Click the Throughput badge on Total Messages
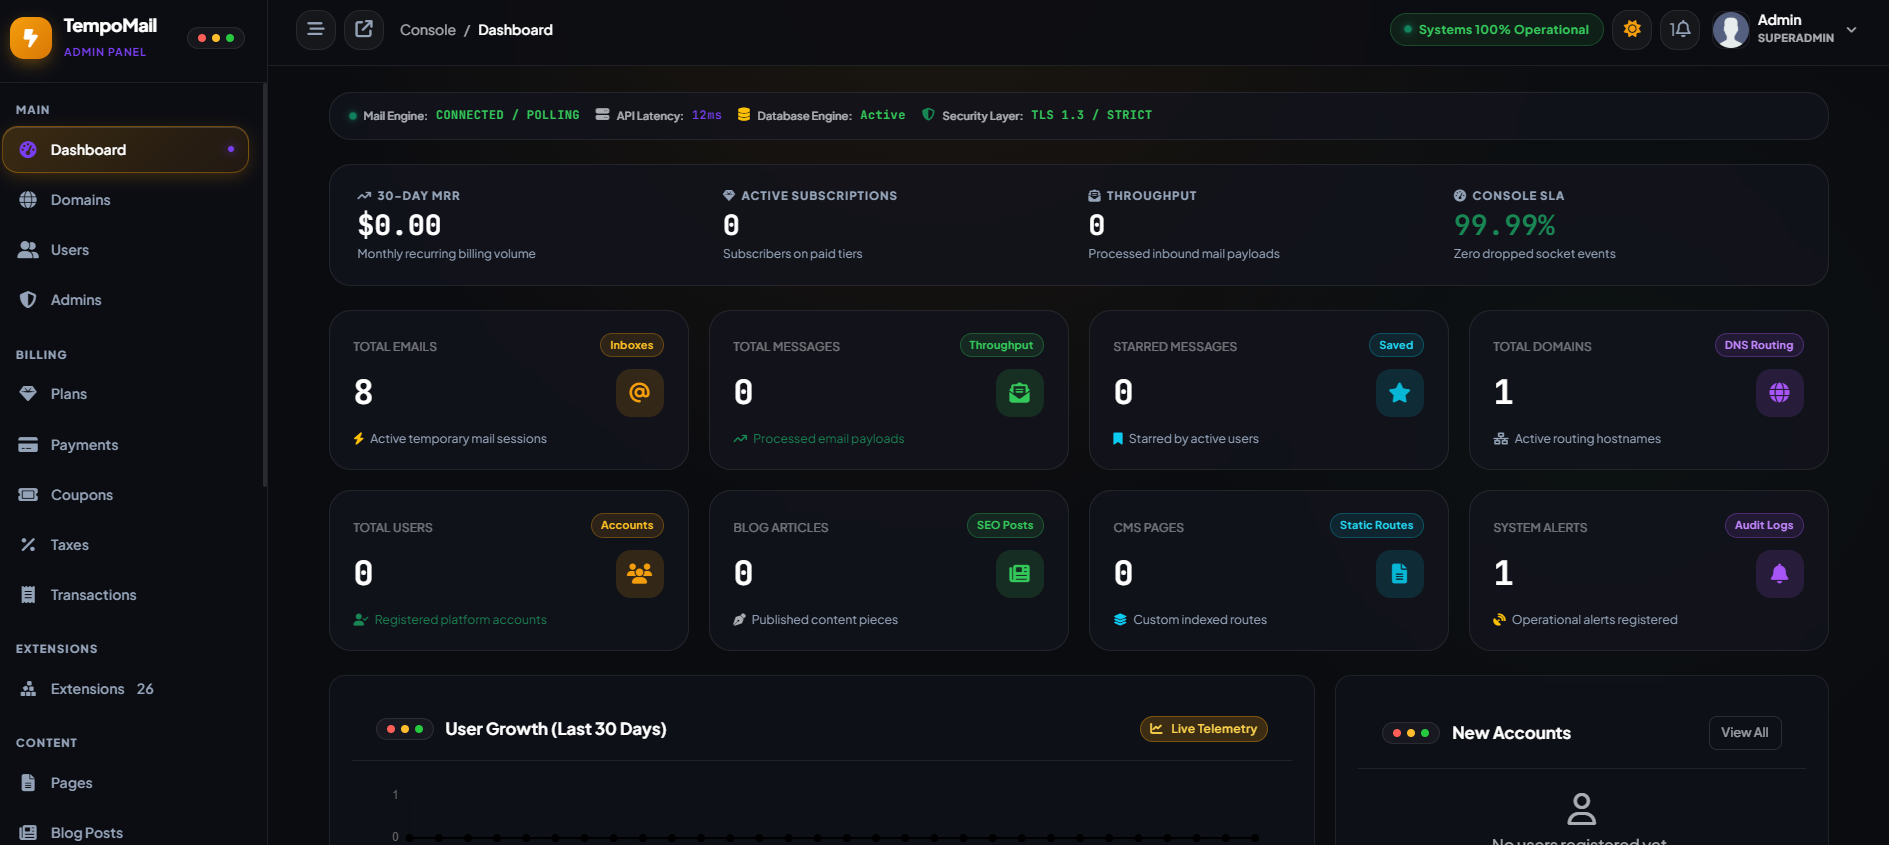Image resolution: width=1889 pixels, height=845 pixels. (x=1001, y=345)
